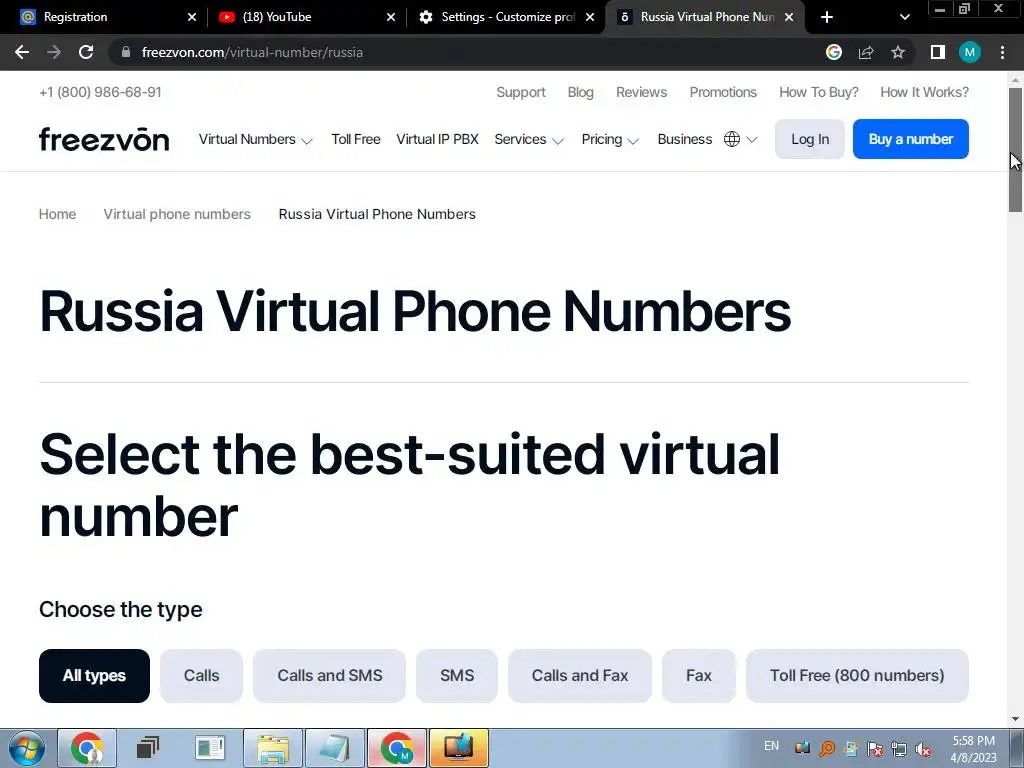Click the scrollbar down arrow
This screenshot has width=1024, height=768.
click(x=1015, y=719)
